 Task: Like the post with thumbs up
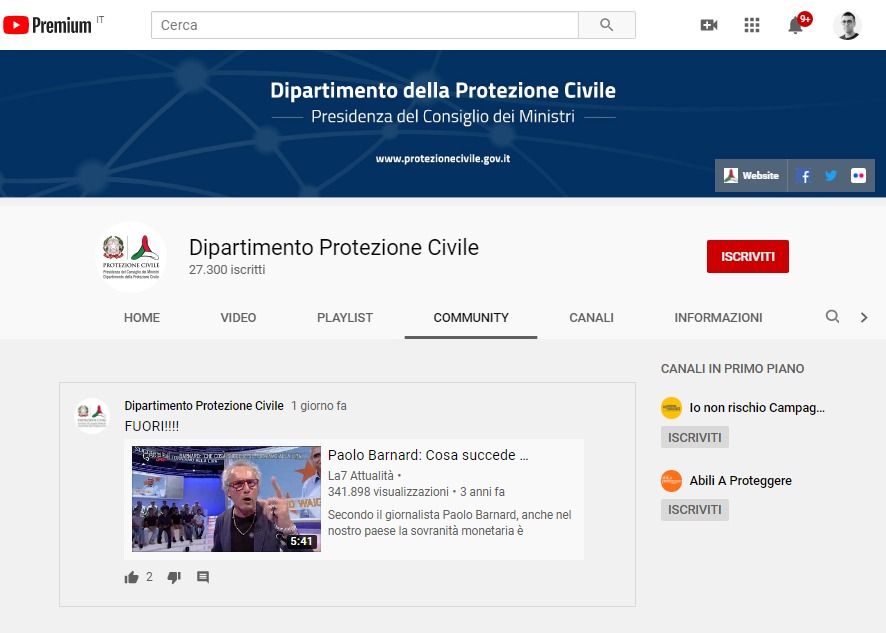coord(132,577)
